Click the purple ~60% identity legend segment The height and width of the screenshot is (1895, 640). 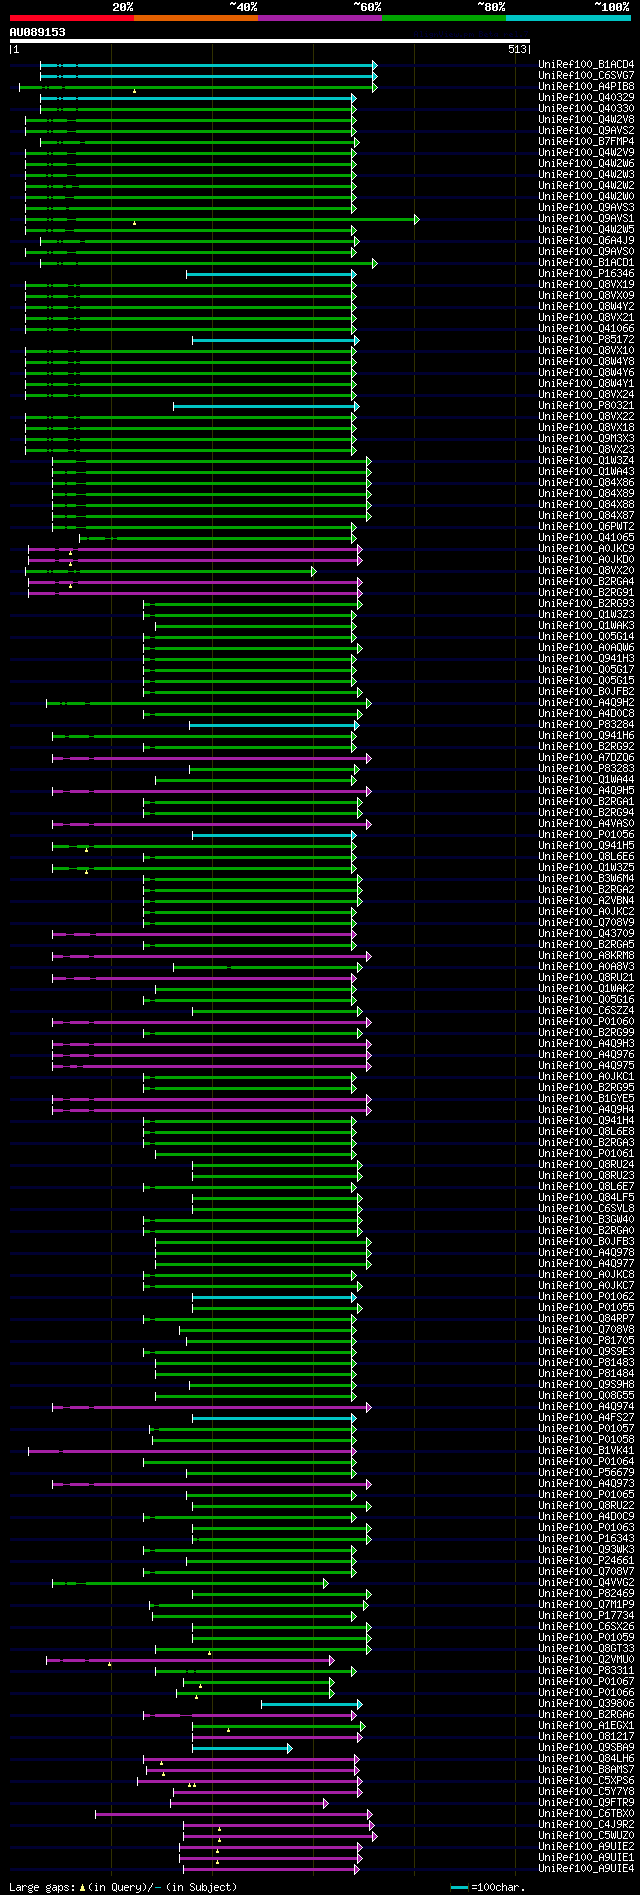(320, 18)
